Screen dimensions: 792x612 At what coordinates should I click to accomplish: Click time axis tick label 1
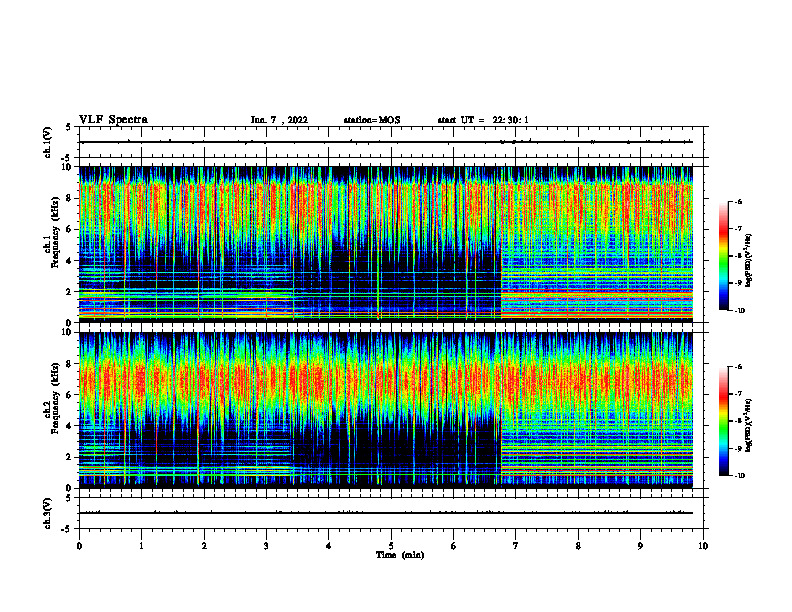[x=141, y=546]
